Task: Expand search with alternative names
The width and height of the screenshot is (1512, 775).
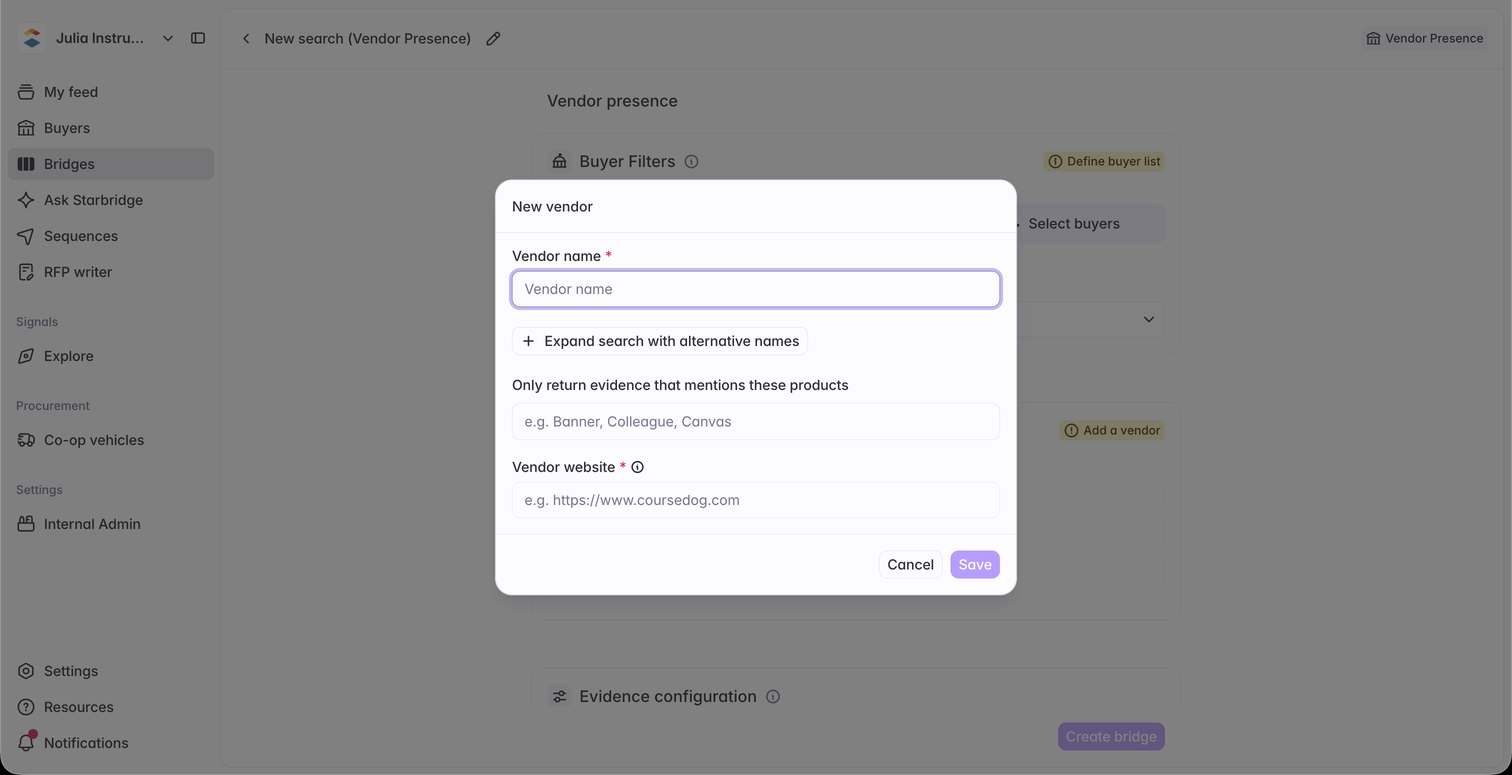Action: point(660,341)
